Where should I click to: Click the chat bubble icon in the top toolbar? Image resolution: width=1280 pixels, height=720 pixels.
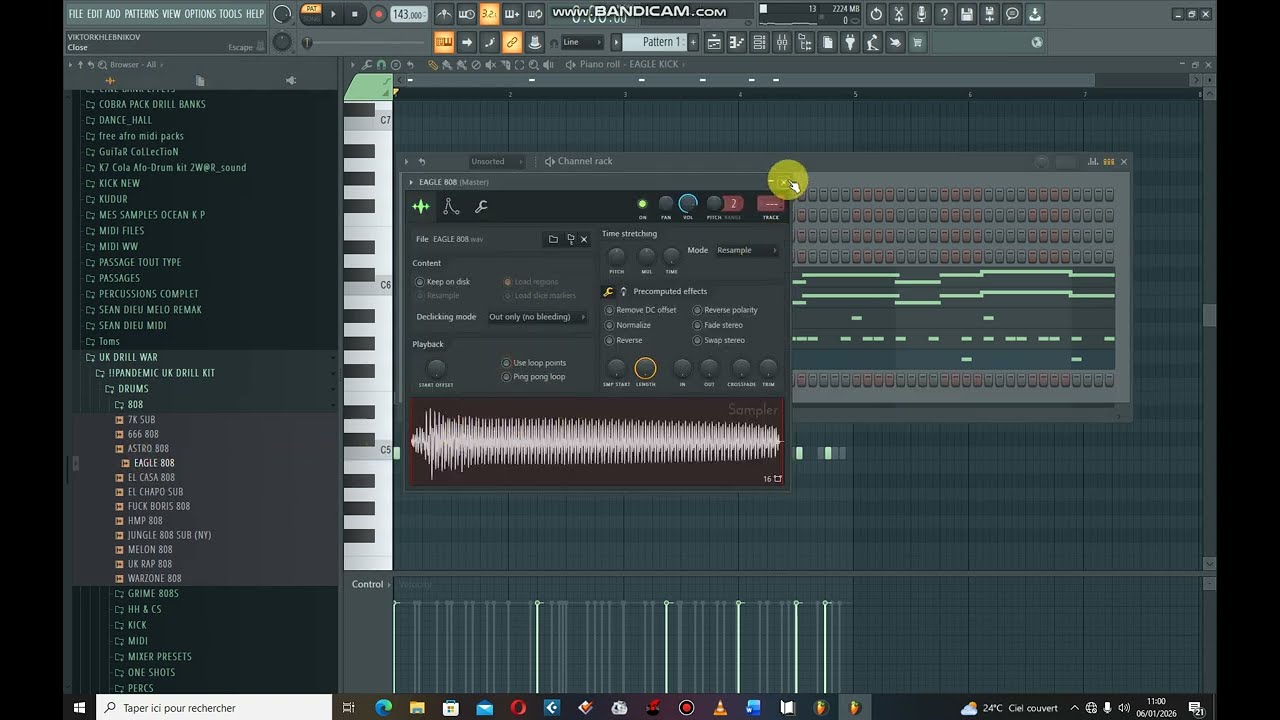[1012, 14]
